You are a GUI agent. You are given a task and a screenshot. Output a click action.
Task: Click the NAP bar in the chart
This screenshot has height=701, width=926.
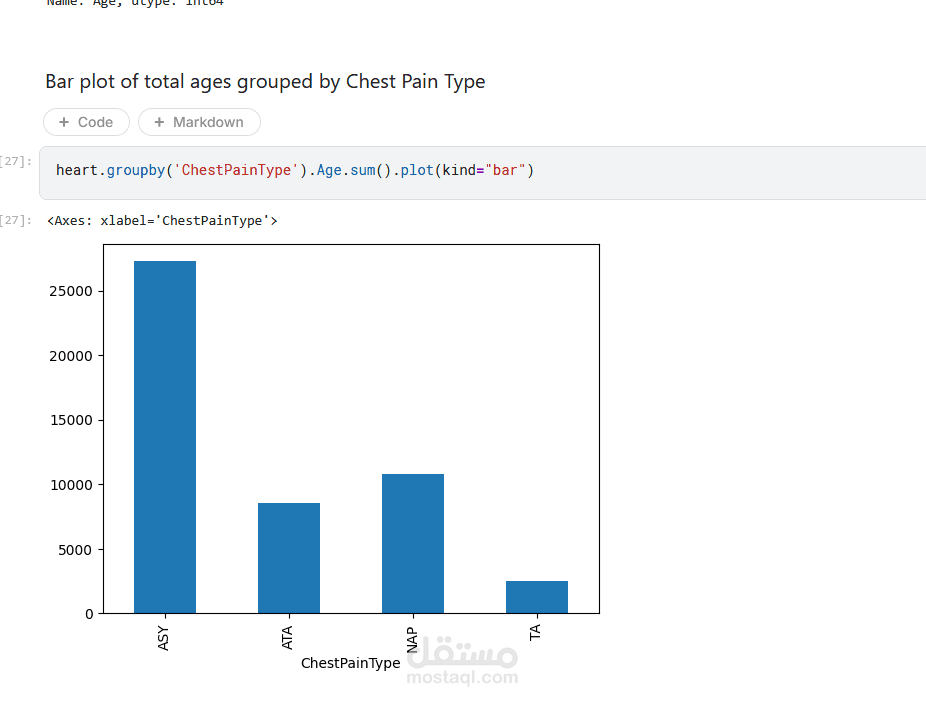413,543
